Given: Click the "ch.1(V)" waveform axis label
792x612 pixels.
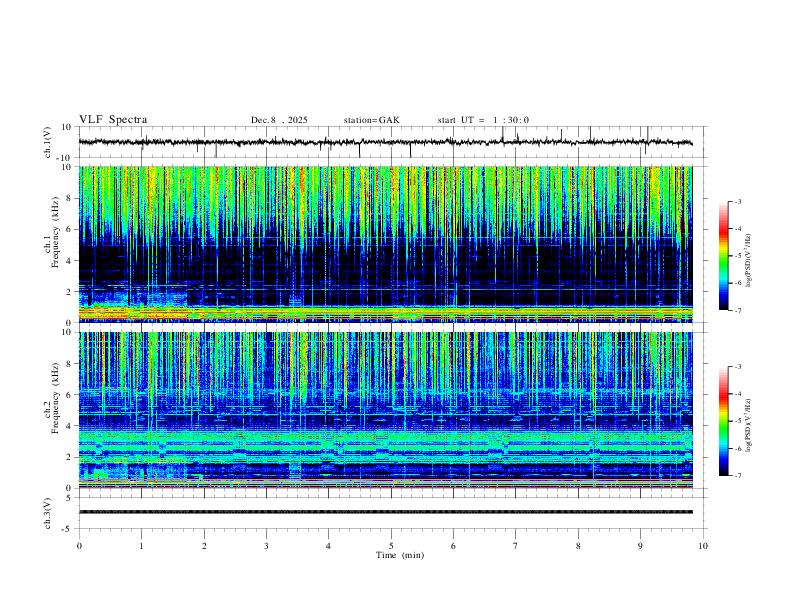Looking at the screenshot, I should pyautogui.click(x=48, y=142).
